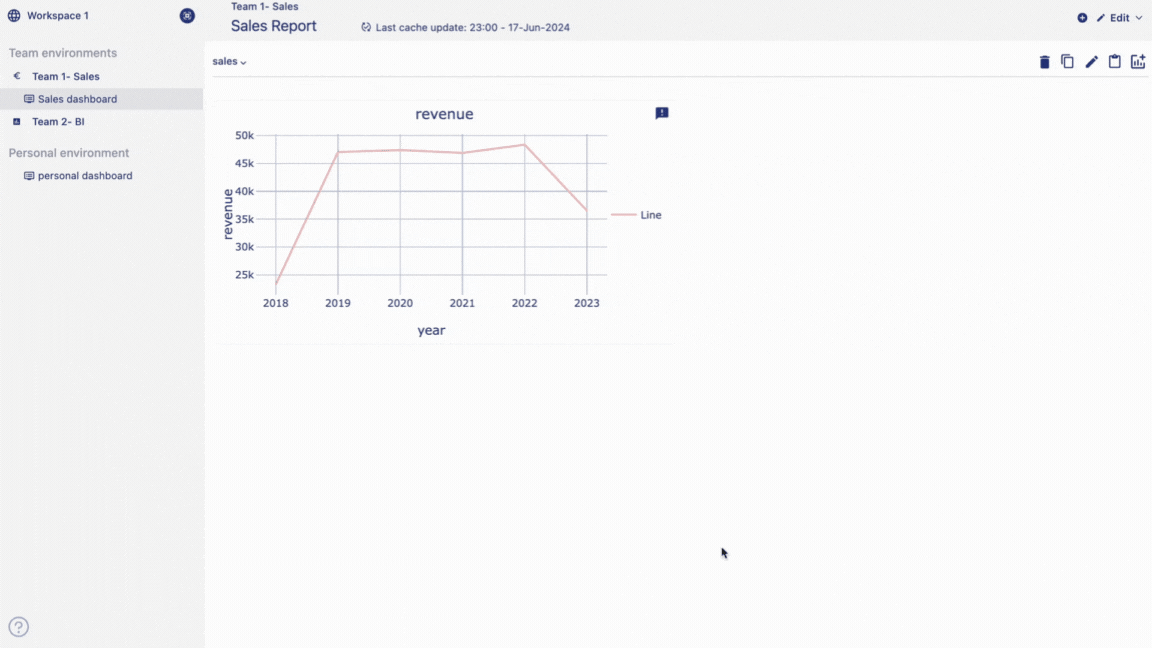Click the help question mark icon

tap(19, 627)
